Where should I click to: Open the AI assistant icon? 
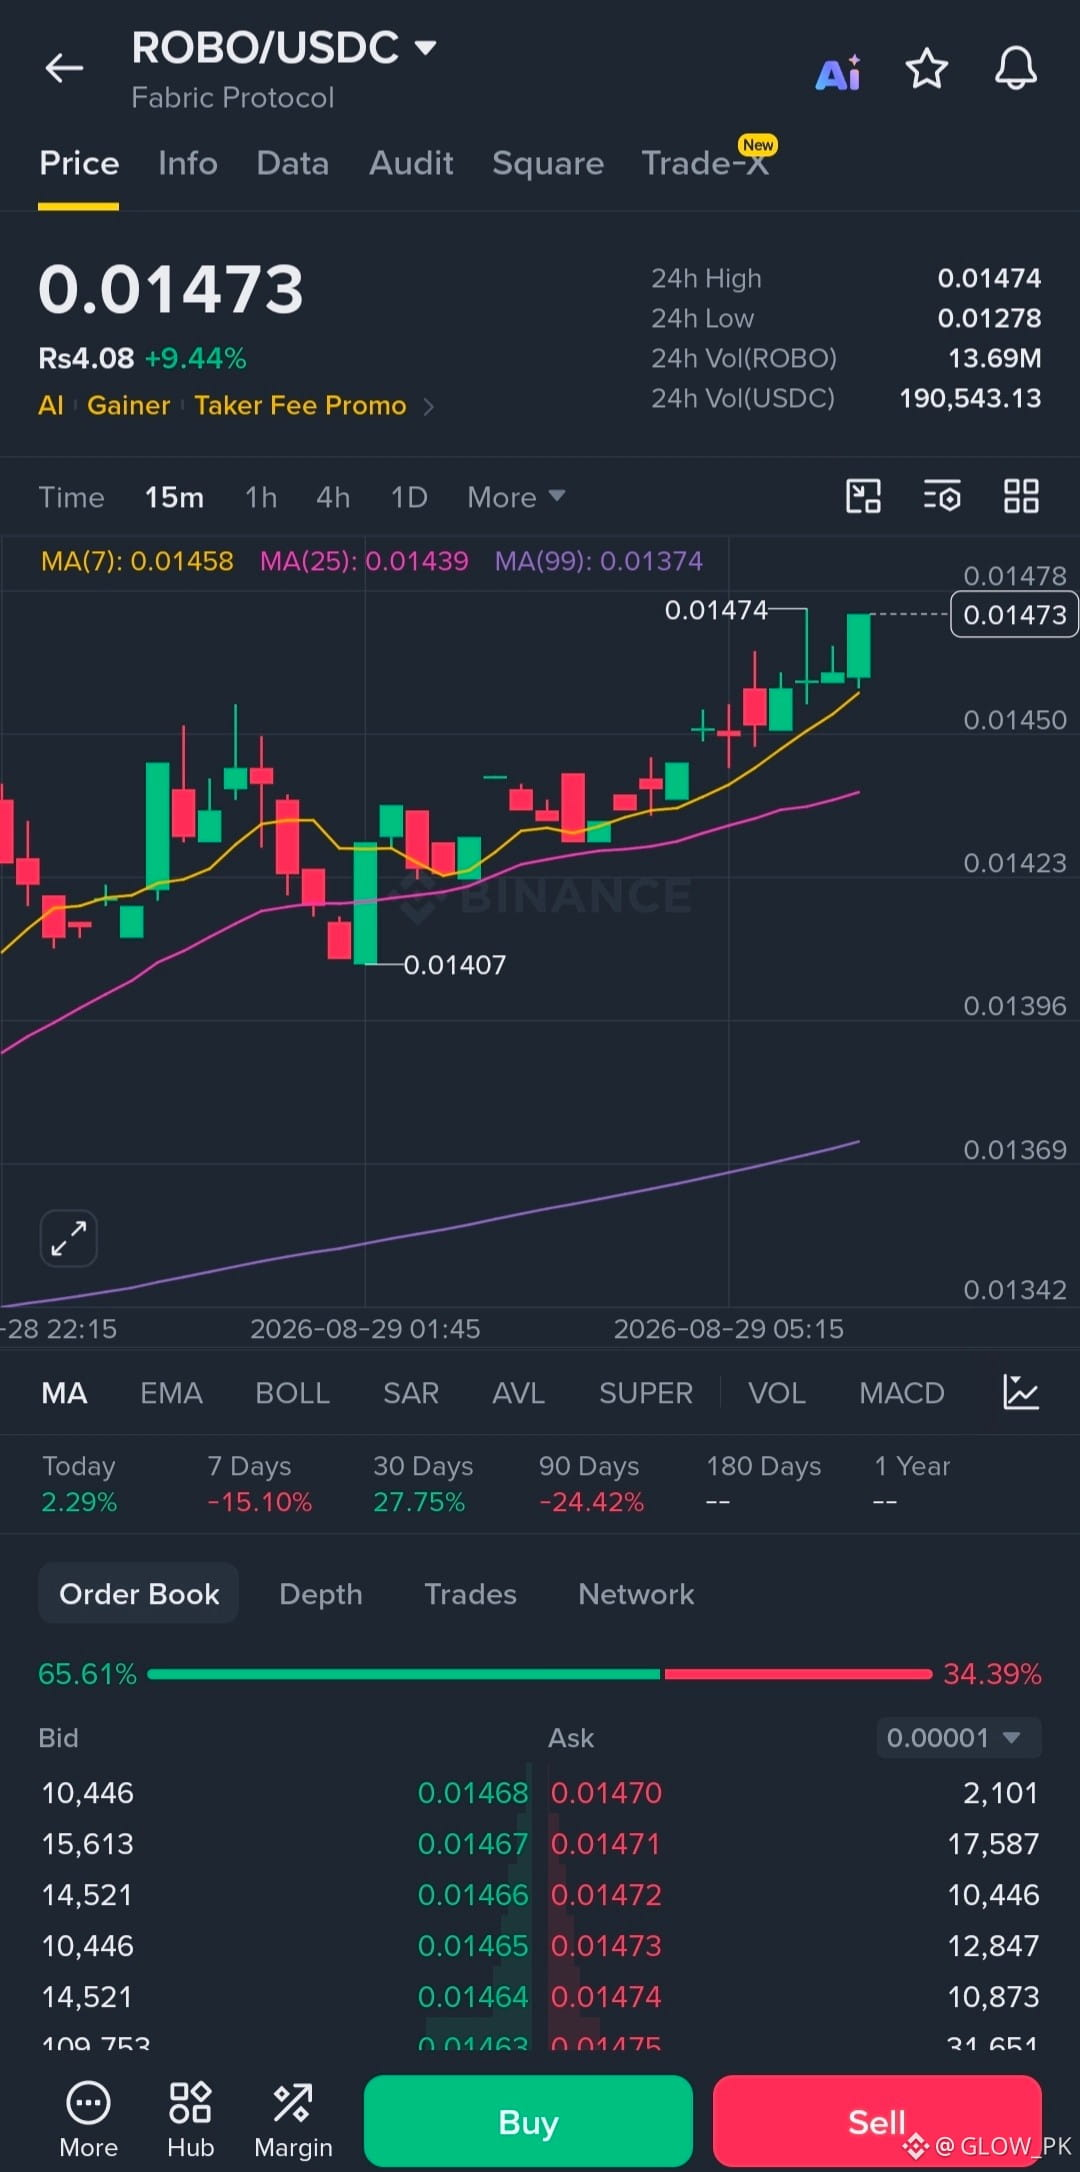coord(838,72)
